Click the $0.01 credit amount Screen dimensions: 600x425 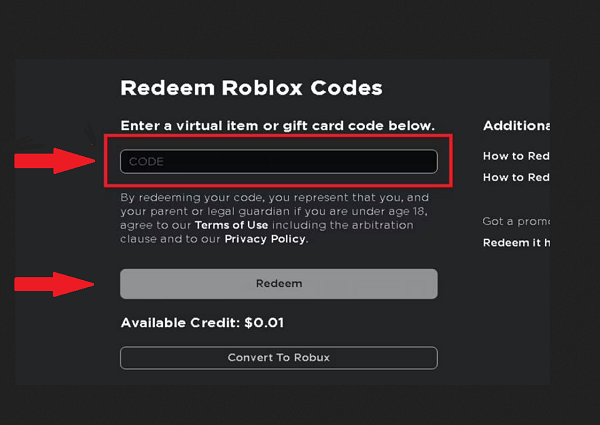point(264,323)
